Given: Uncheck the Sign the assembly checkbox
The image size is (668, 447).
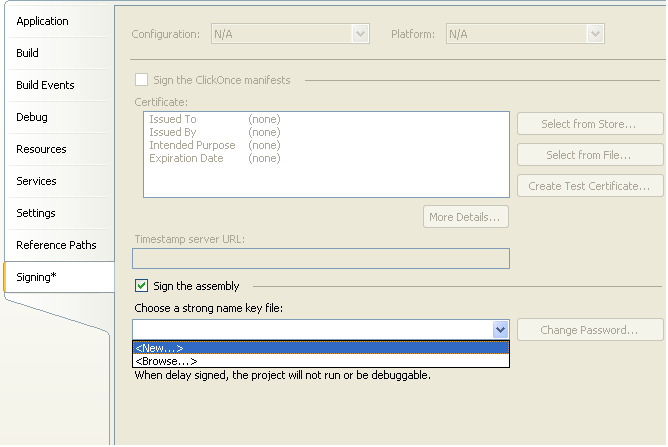Looking at the screenshot, I should (142, 286).
